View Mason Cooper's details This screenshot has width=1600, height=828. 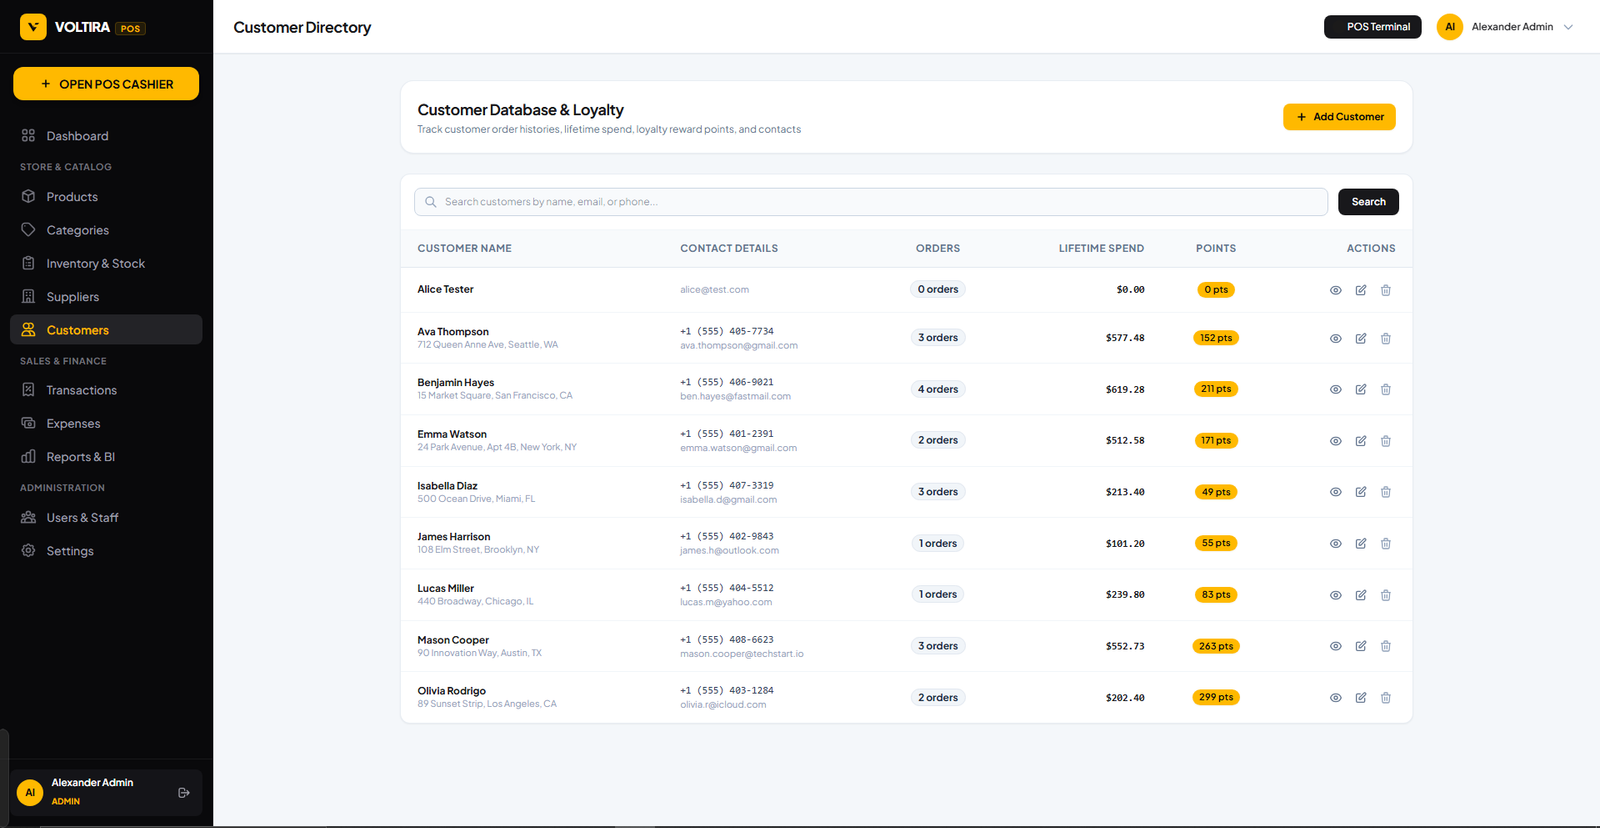[x=1336, y=646]
